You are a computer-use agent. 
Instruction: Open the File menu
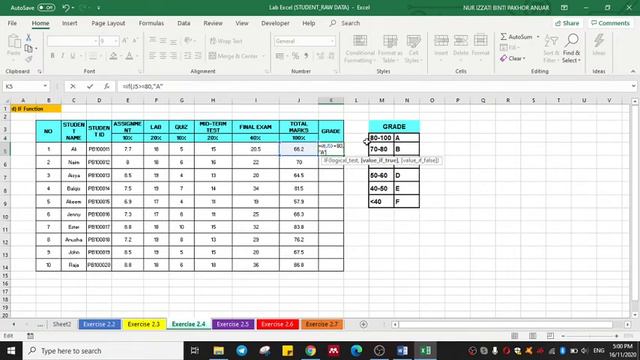tap(12, 23)
